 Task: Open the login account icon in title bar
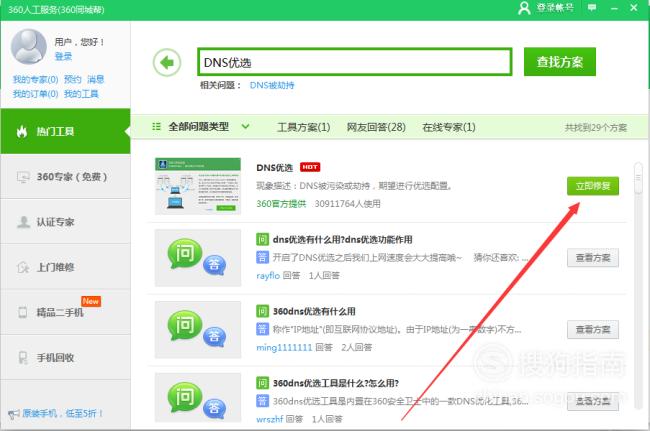[524, 8]
